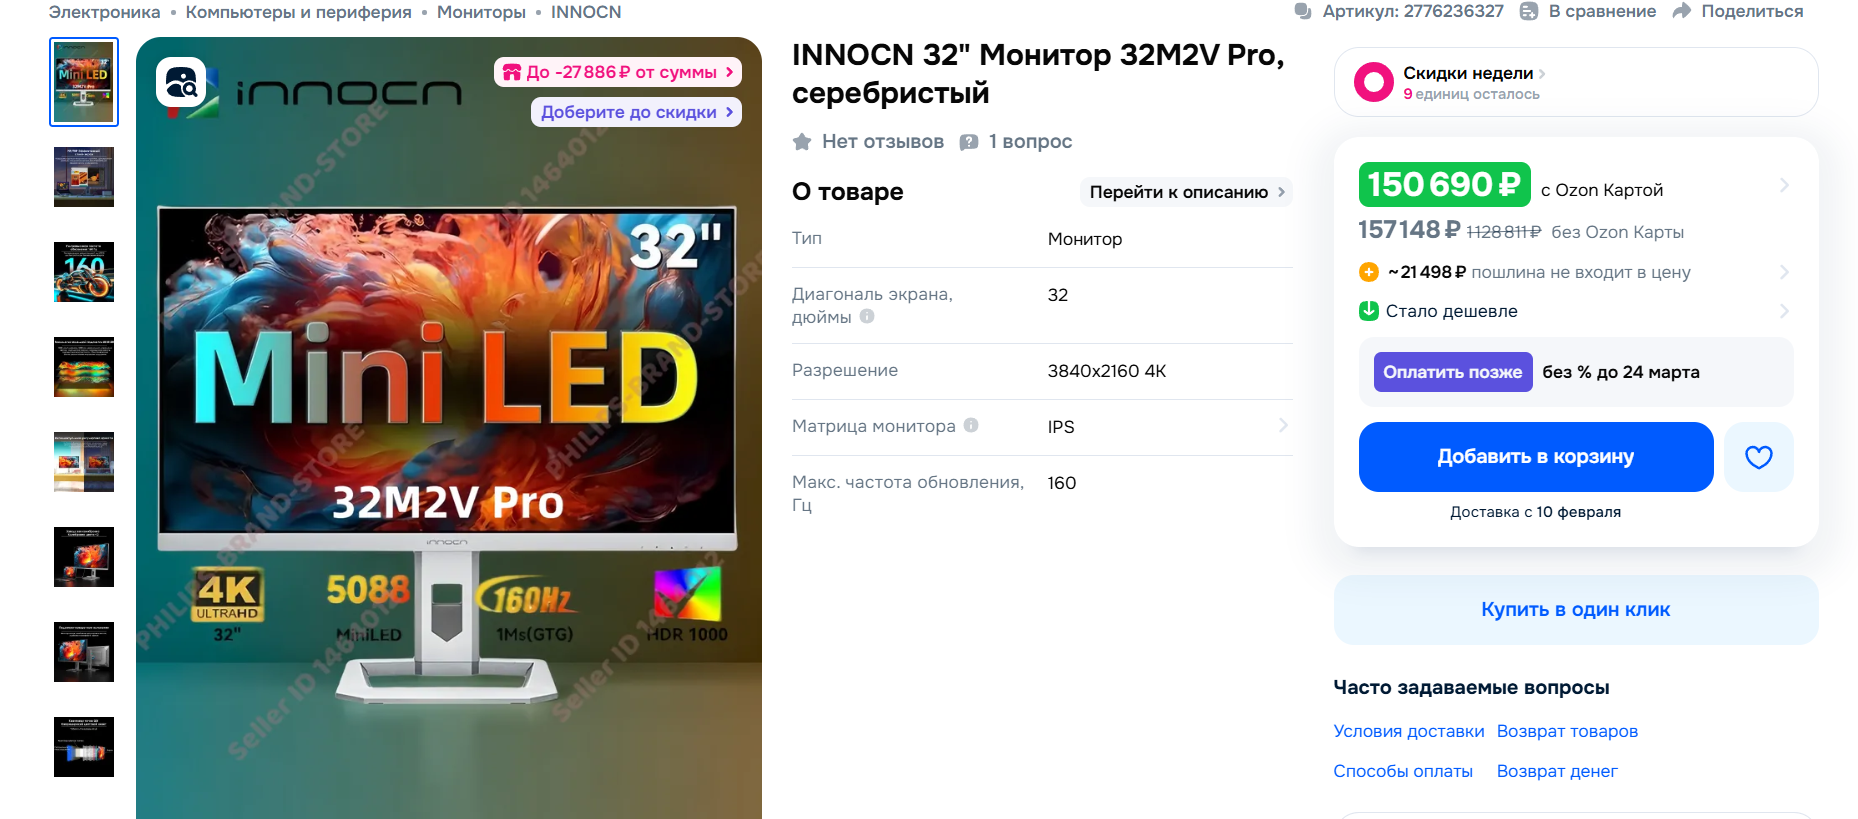Click the orange plus icon by customs duty
The width and height of the screenshot is (1858, 819).
tap(1369, 272)
